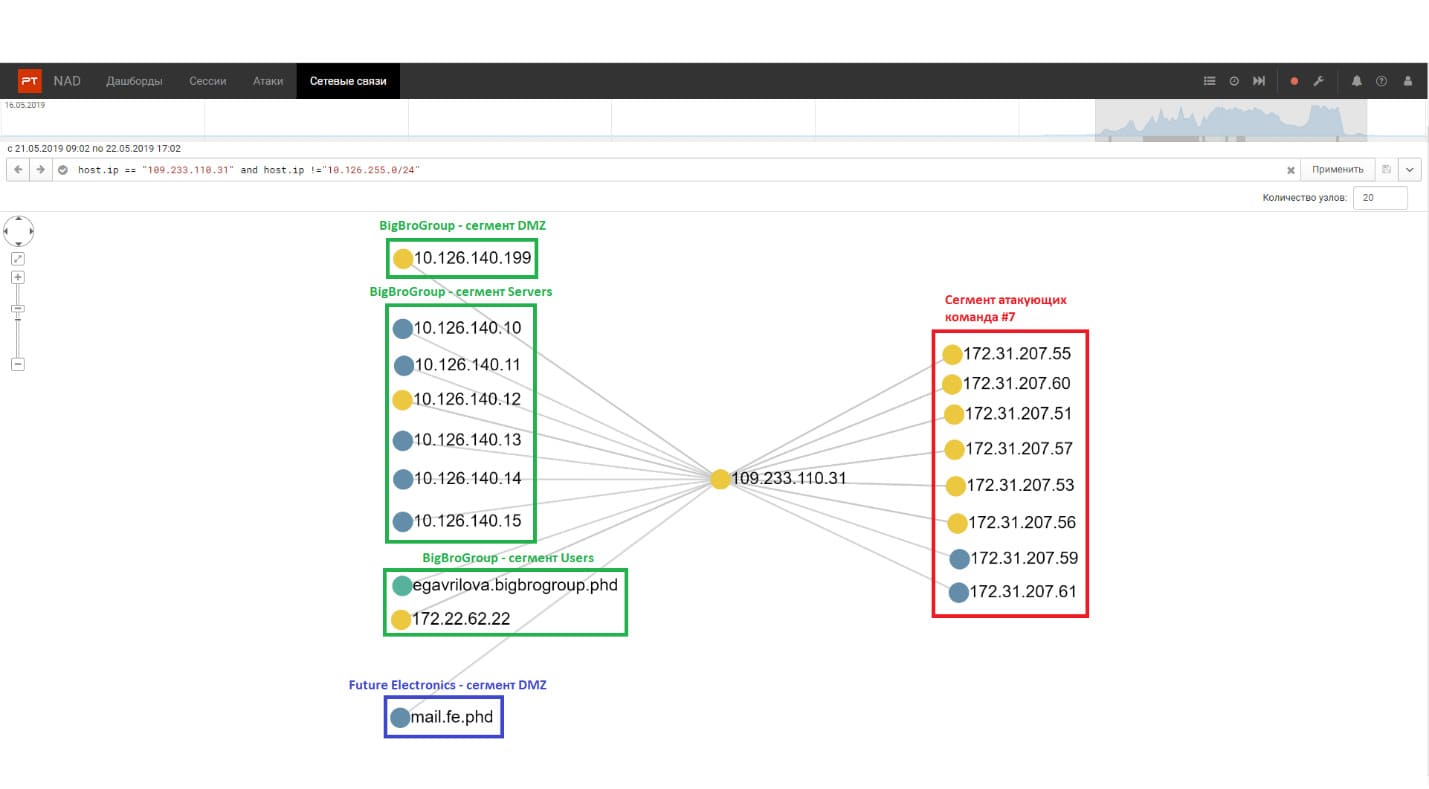Open the user profile icon
Screen dimensions: 1429x789
[1408, 81]
